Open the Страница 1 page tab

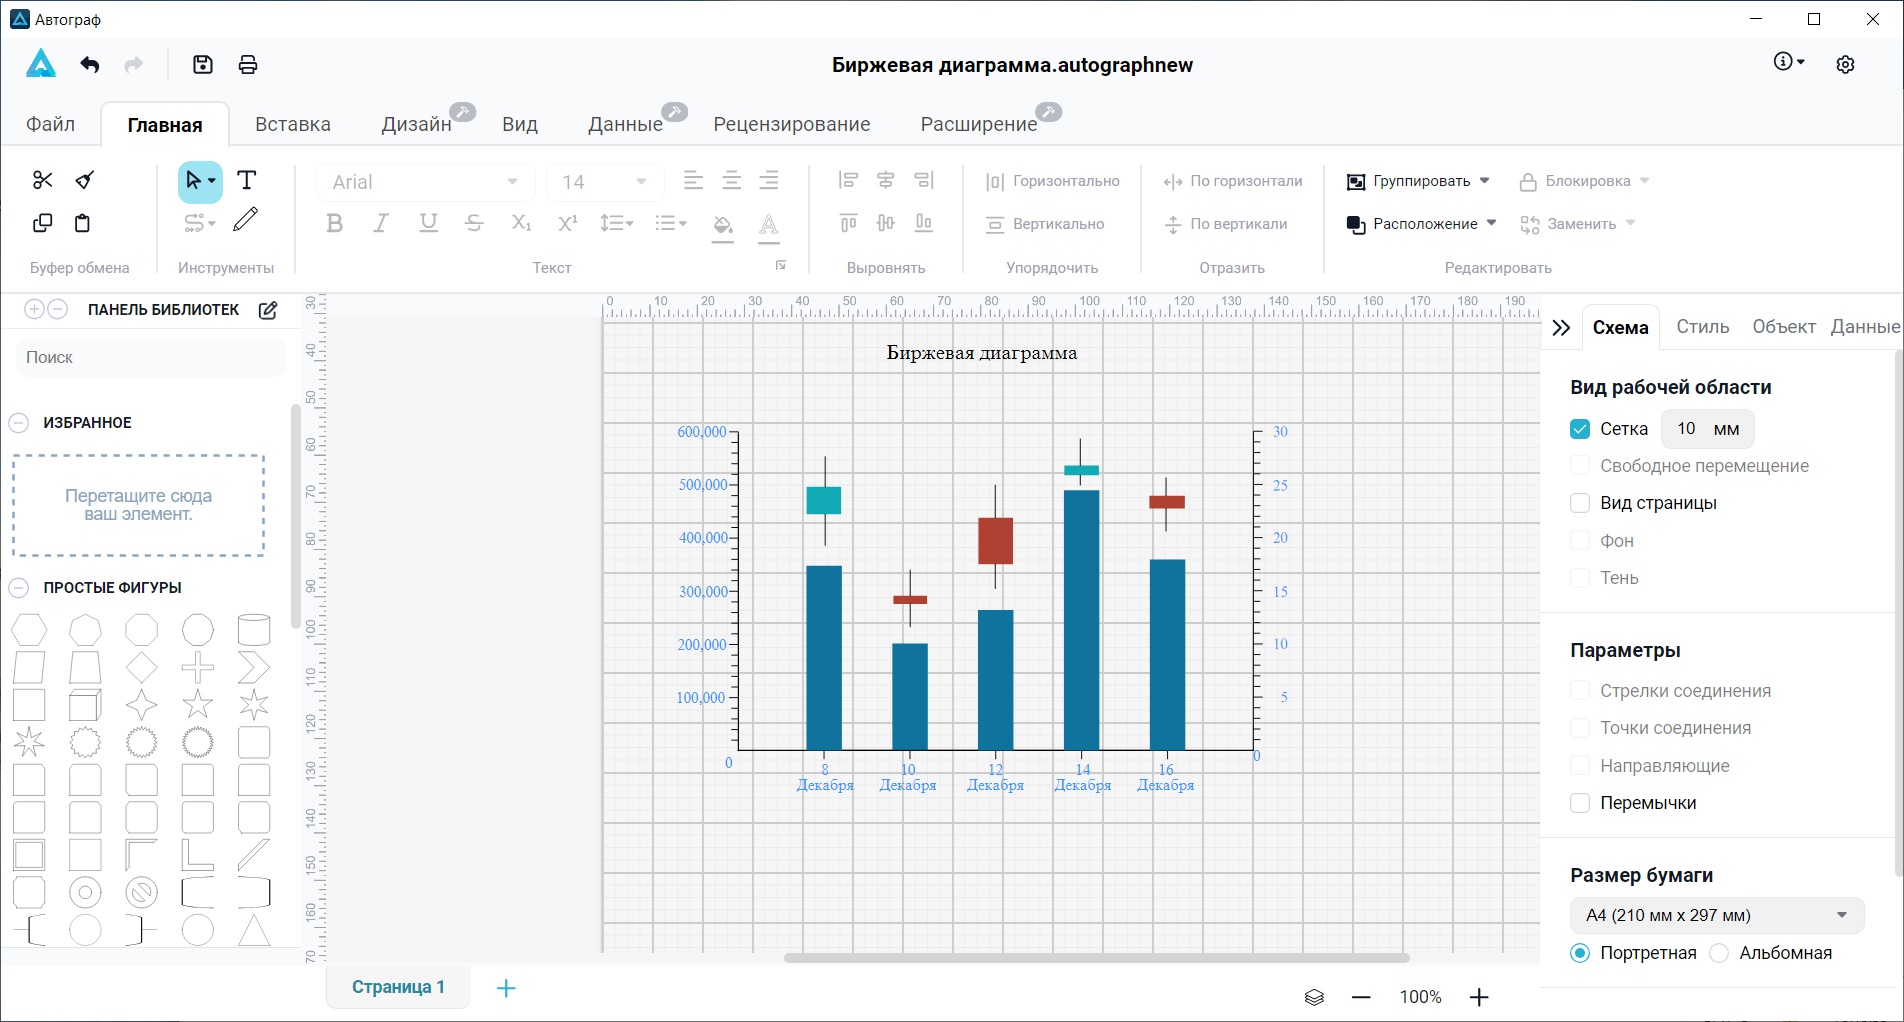[x=398, y=987]
